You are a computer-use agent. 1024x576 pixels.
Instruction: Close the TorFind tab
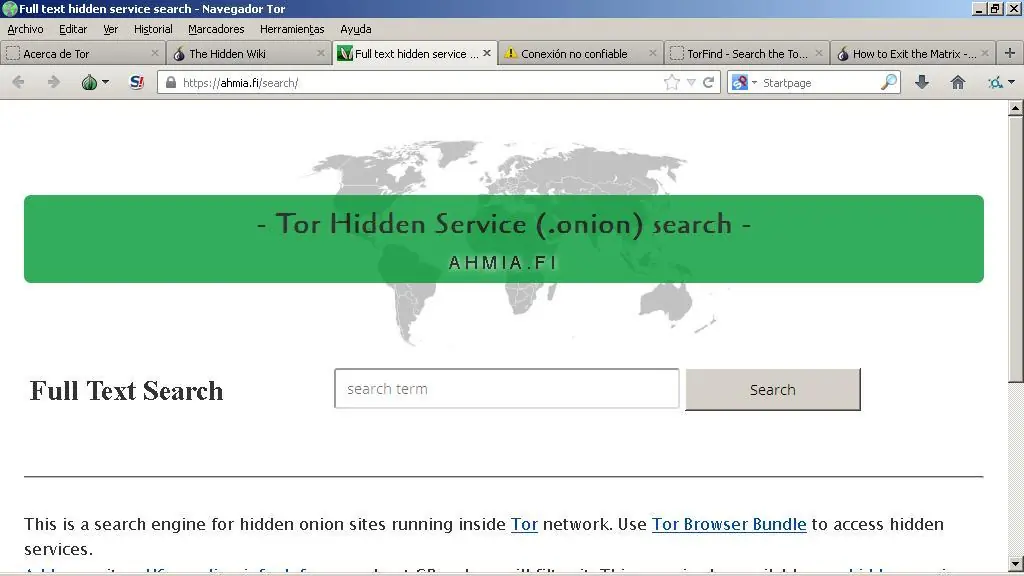[x=819, y=53]
